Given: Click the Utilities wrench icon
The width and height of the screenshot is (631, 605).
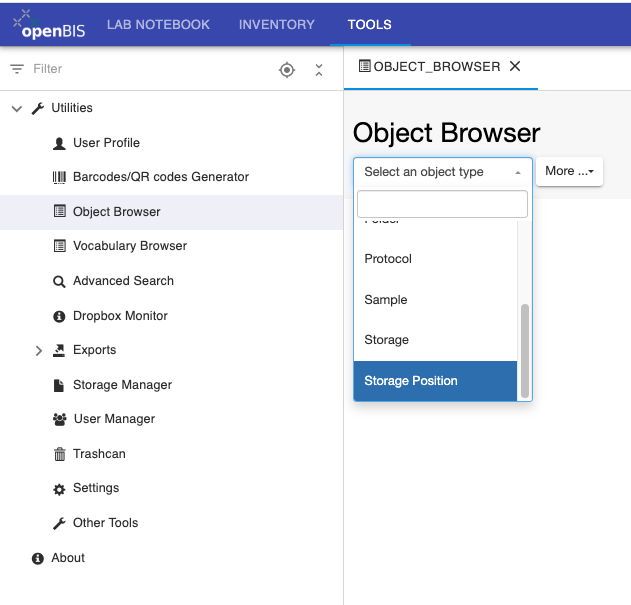Looking at the screenshot, I should (x=38, y=108).
